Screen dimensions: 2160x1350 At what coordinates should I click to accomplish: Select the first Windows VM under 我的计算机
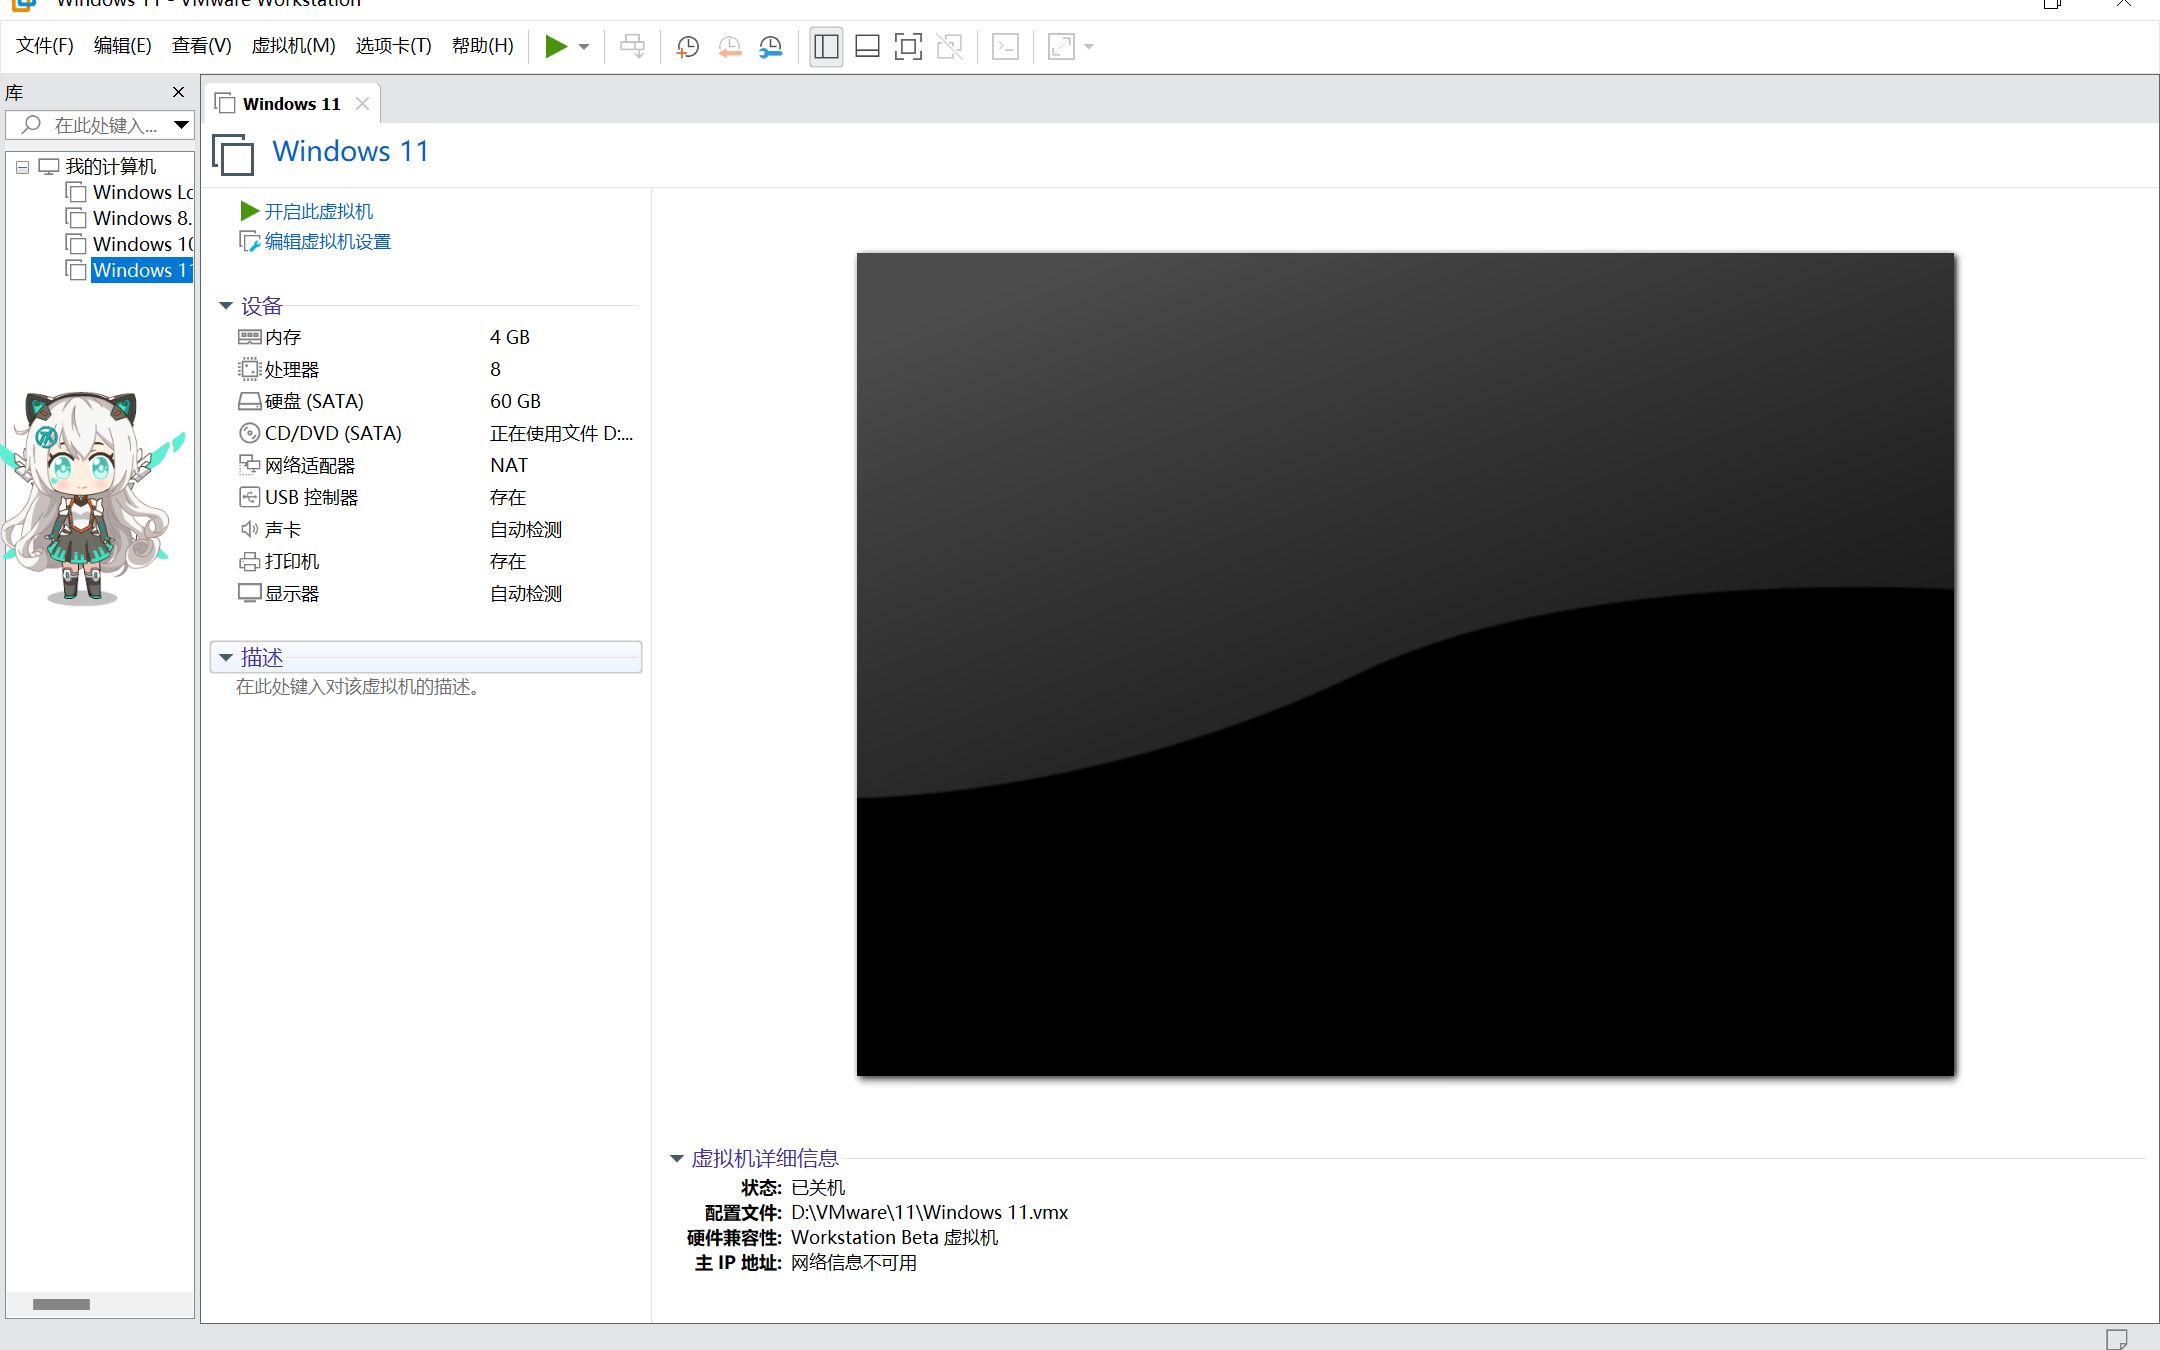click(142, 192)
